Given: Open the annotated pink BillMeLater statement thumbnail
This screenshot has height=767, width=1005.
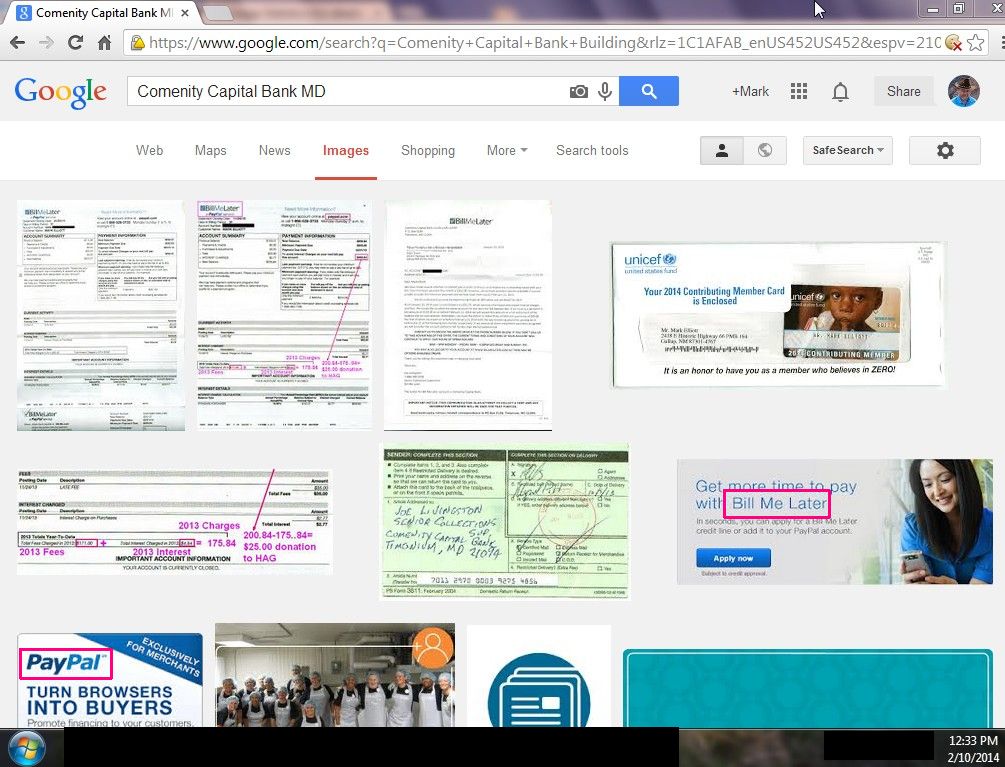Looking at the screenshot, I should (284, 315).
